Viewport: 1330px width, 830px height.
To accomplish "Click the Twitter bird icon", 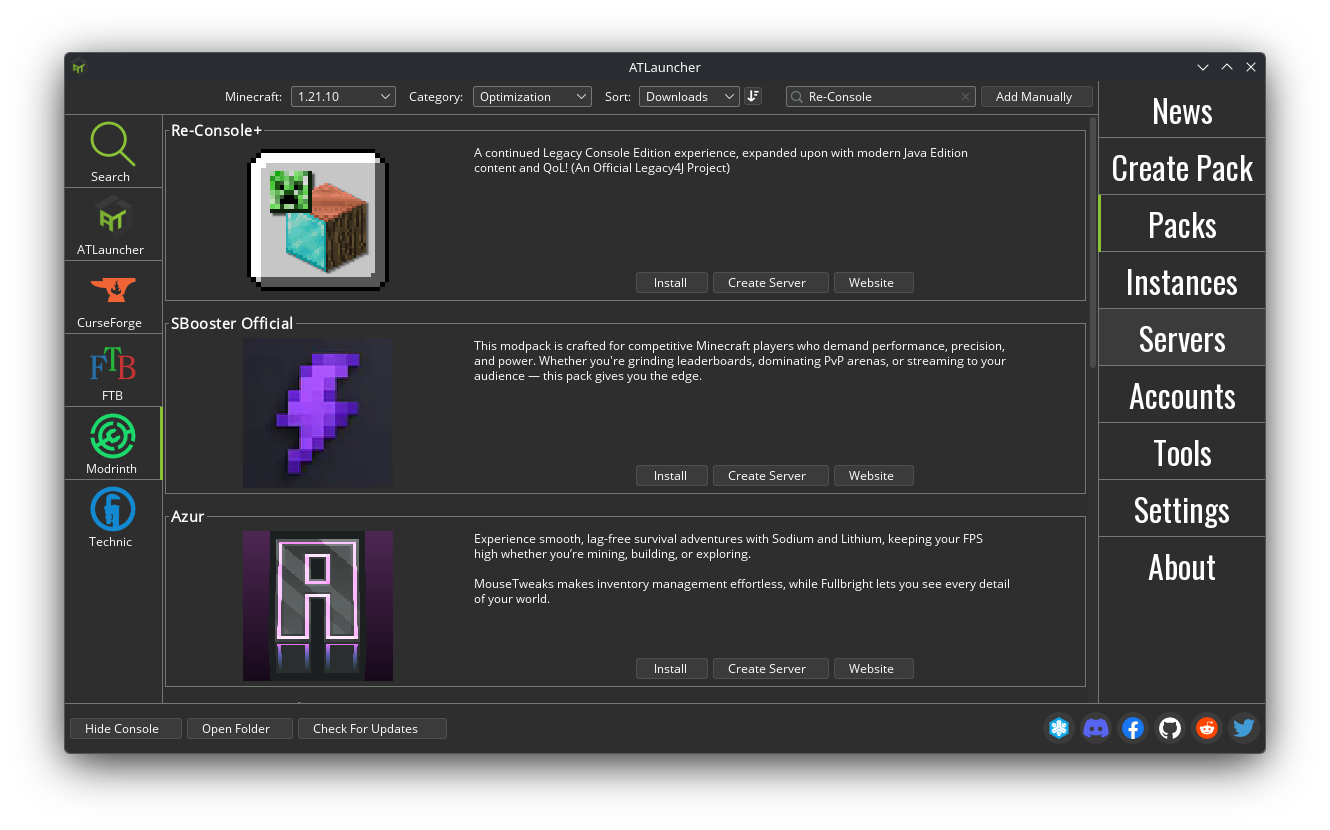I will click(1243, 728).
